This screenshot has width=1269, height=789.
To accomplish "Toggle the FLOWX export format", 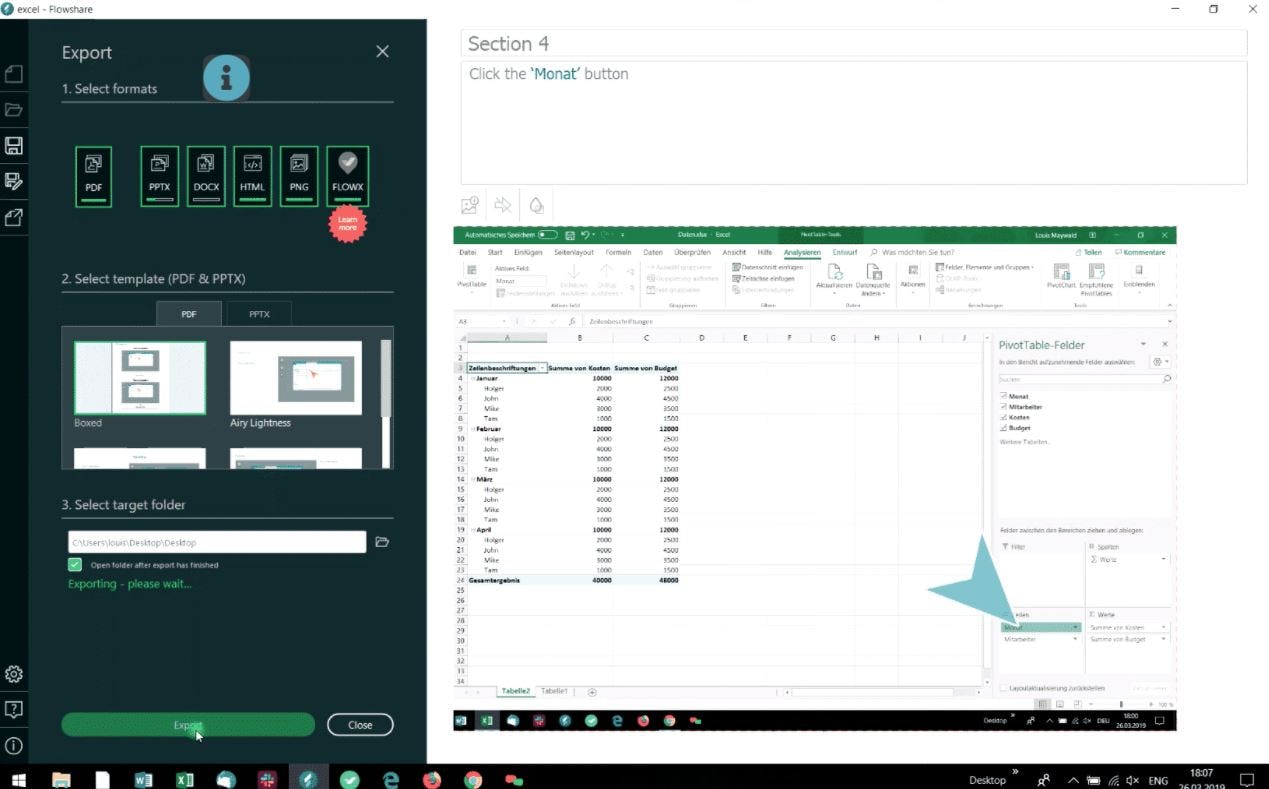I will point(348,177).
